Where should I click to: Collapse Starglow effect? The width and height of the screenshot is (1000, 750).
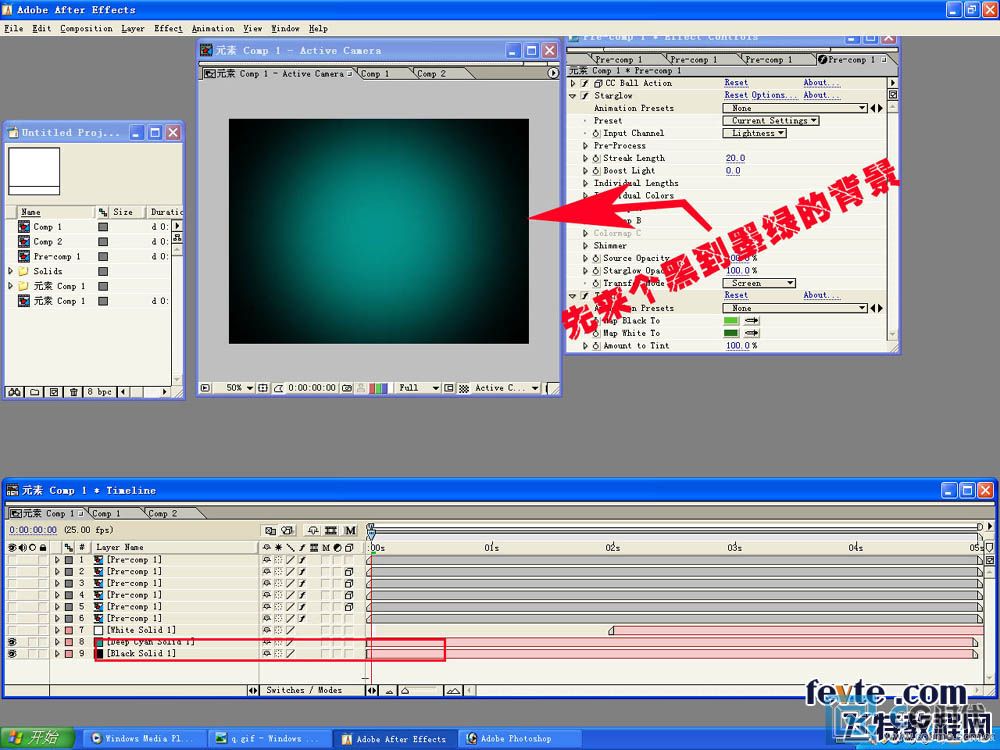[573, 96]
